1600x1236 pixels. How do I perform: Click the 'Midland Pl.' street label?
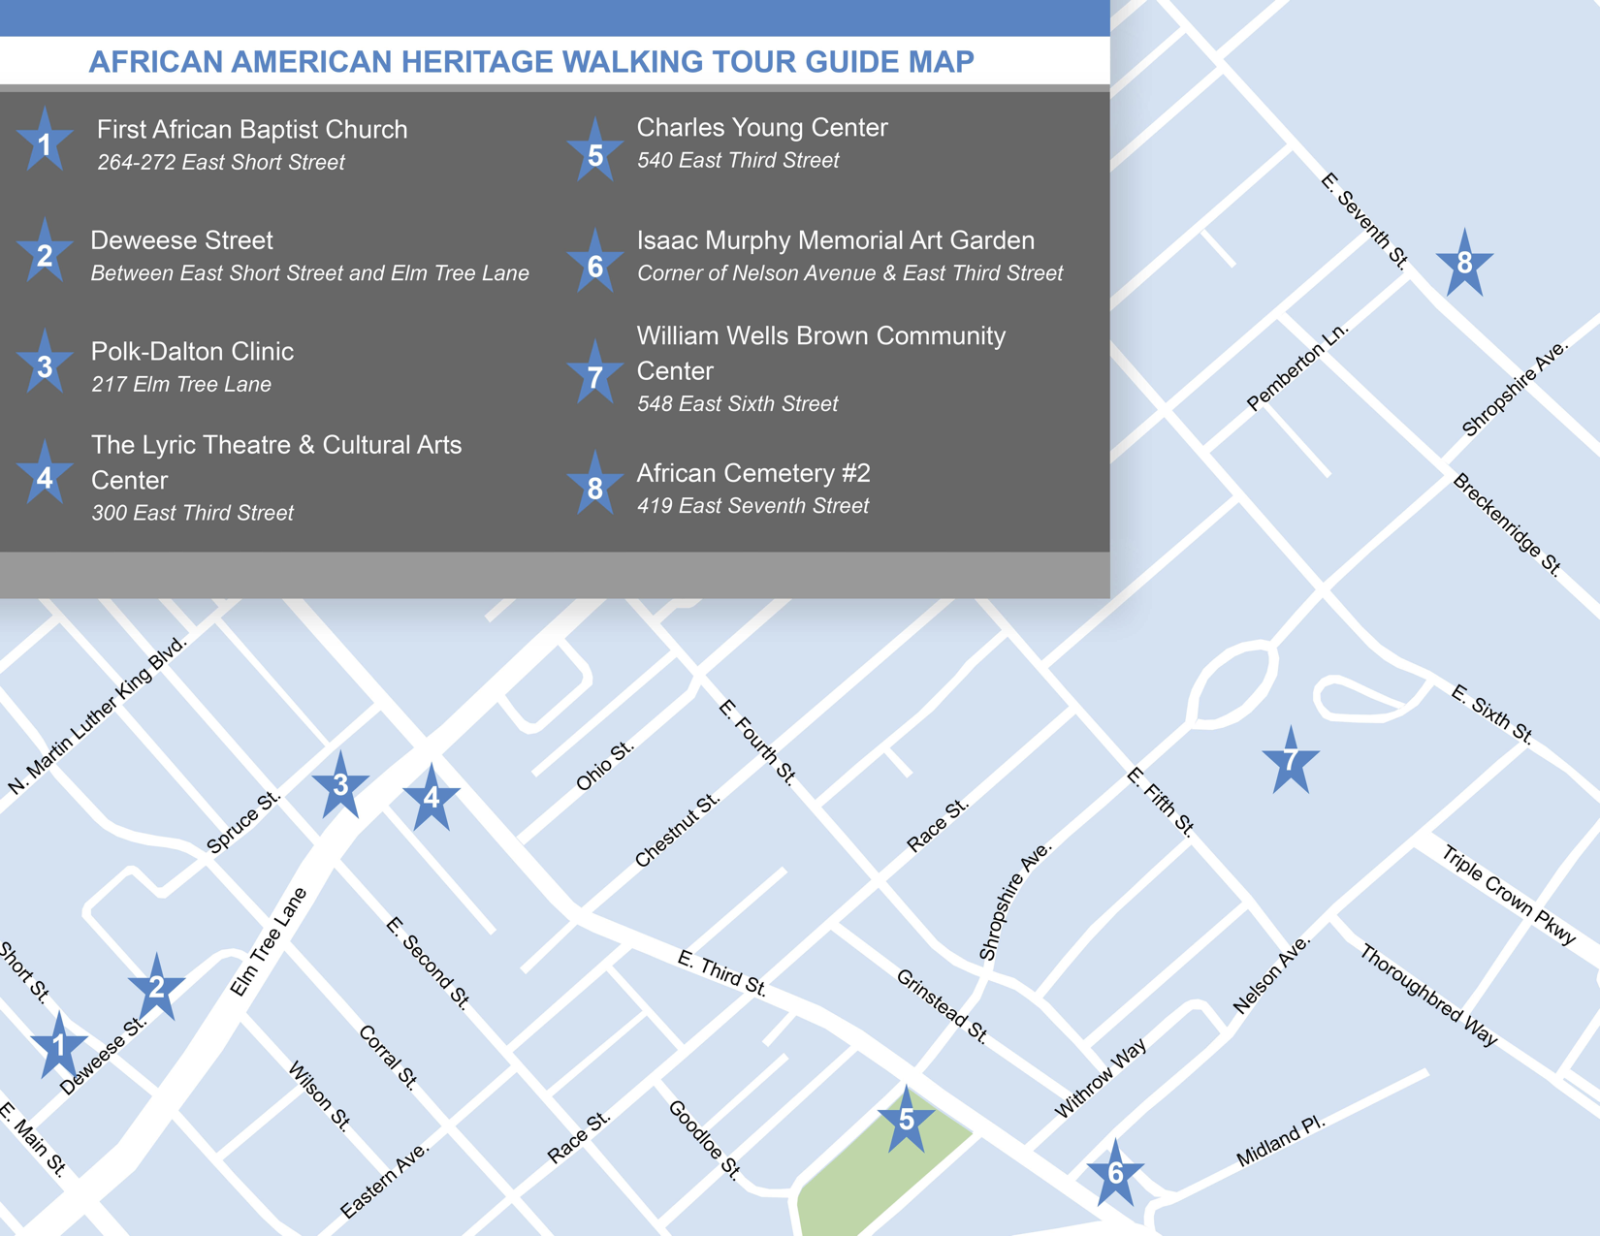pyautogui.click(x=1281, y=1141)
